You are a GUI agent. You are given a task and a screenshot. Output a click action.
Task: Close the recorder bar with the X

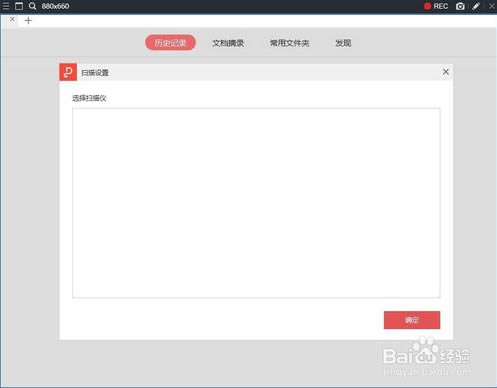492,6
